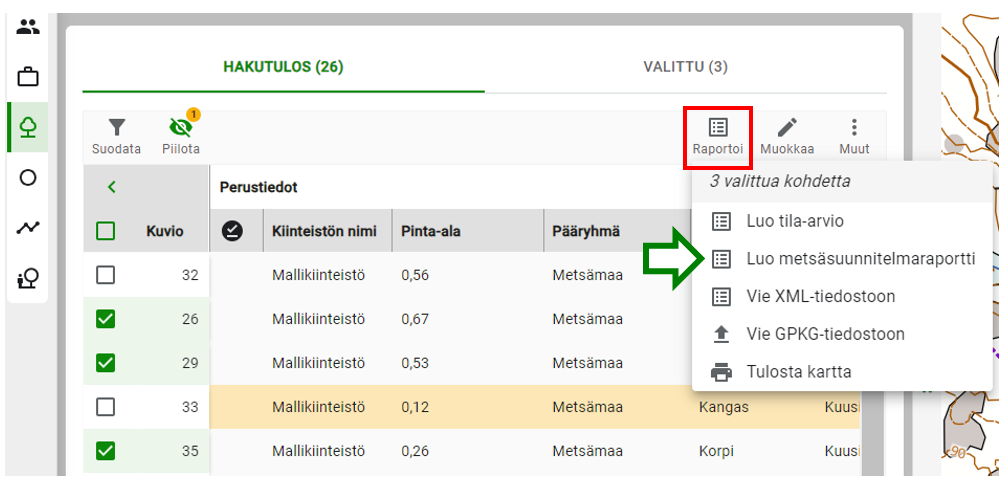Open the person-with-tree sidebar icon
The width and height of the screenshot is (1006, 483).
[x=28, y=278]
